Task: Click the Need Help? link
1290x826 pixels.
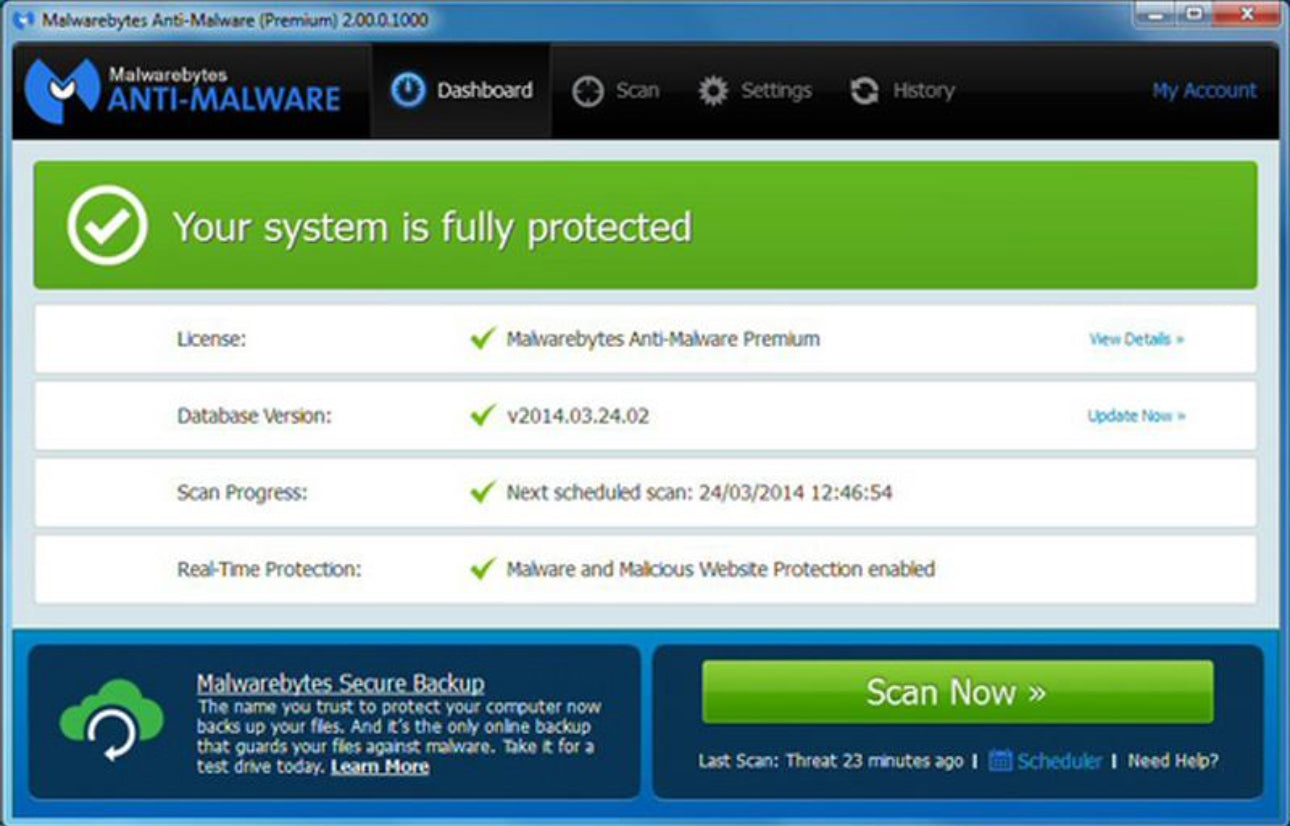Action: click(1173, 761)
